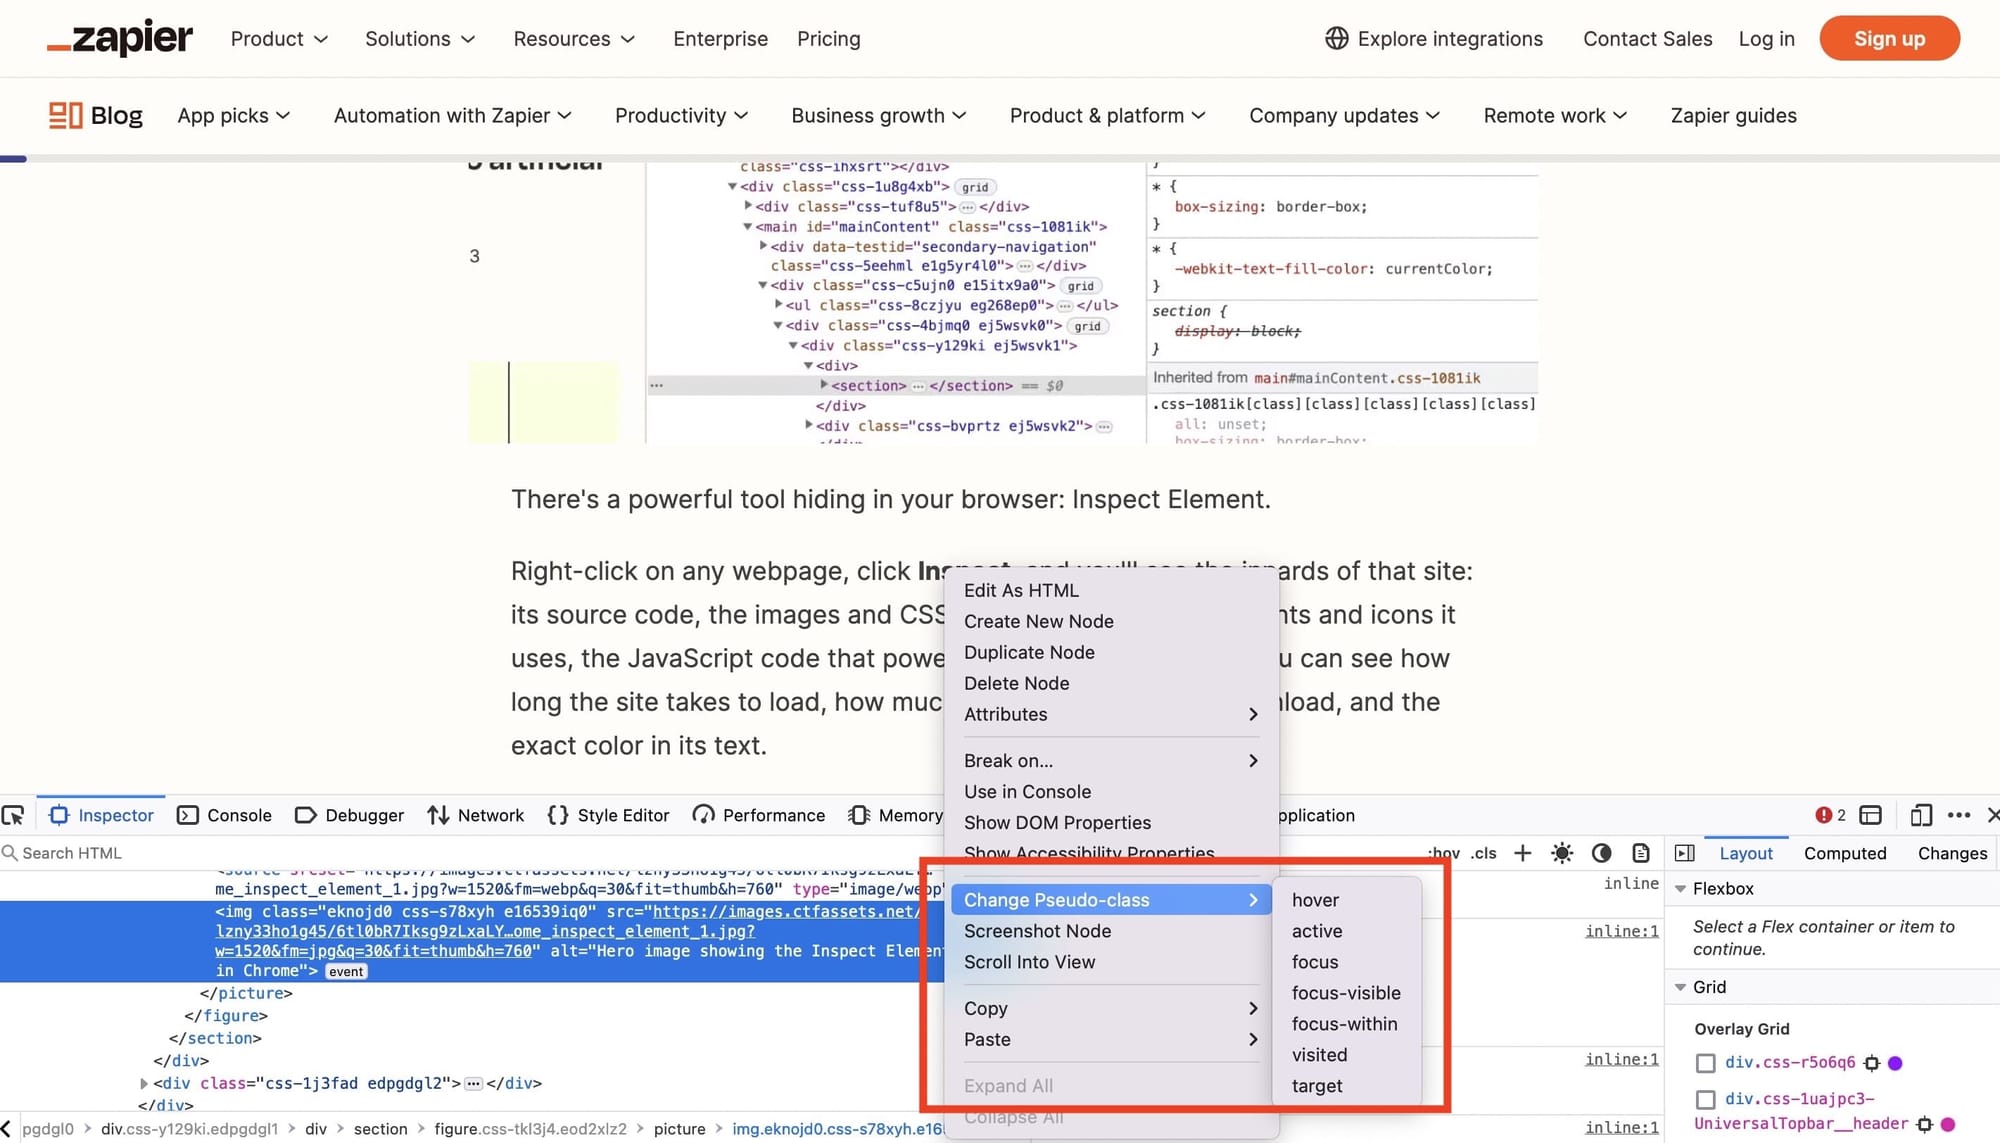The image size is (2000, 1143).
Task: Enable overlay grid for div.css-r5o6q6
Action: pos(1706,1063)
